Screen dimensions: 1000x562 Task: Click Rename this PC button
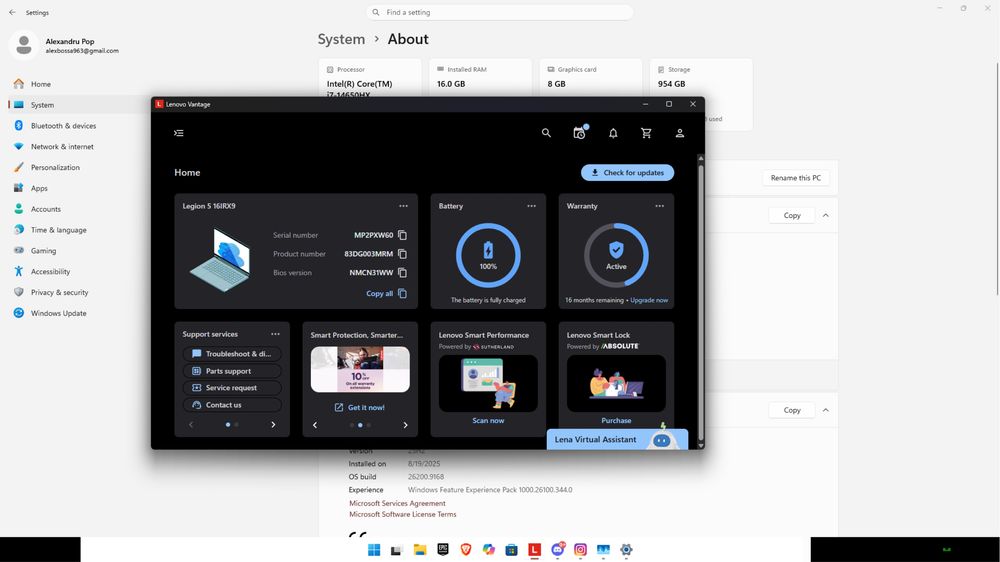point(795,178)
